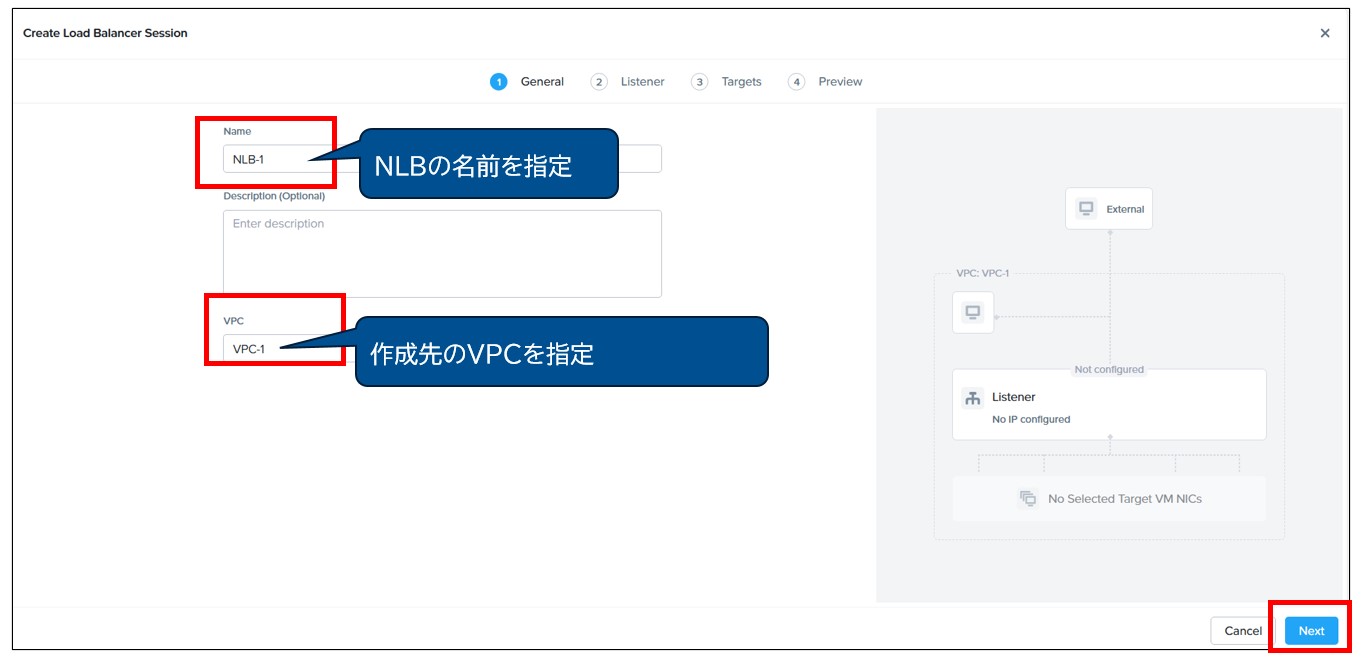The height and width of the screenshot is (662, 1366).
Task: Go to the Listener step label
Action: 642,82
